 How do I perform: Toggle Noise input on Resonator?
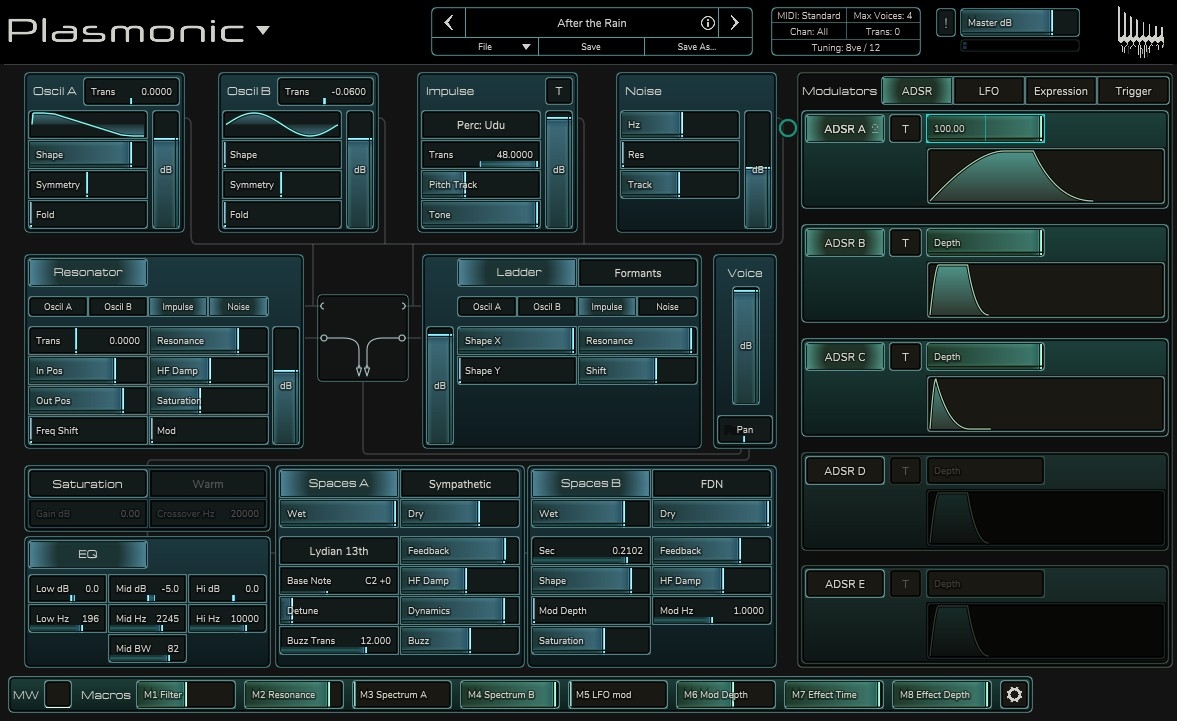[238, 307]
